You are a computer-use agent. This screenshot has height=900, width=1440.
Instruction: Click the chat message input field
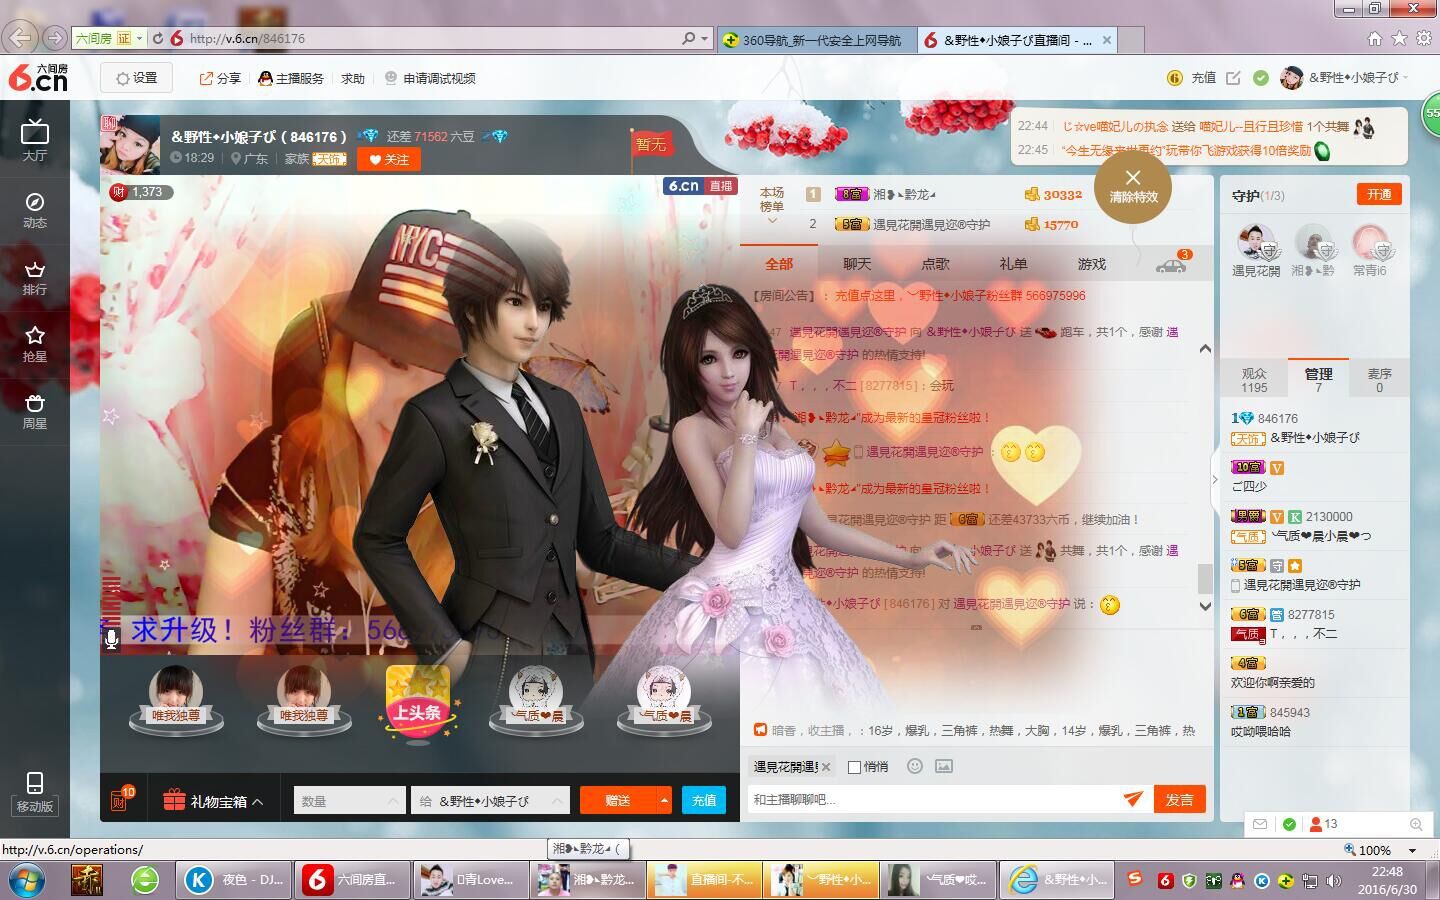point(932,799)
